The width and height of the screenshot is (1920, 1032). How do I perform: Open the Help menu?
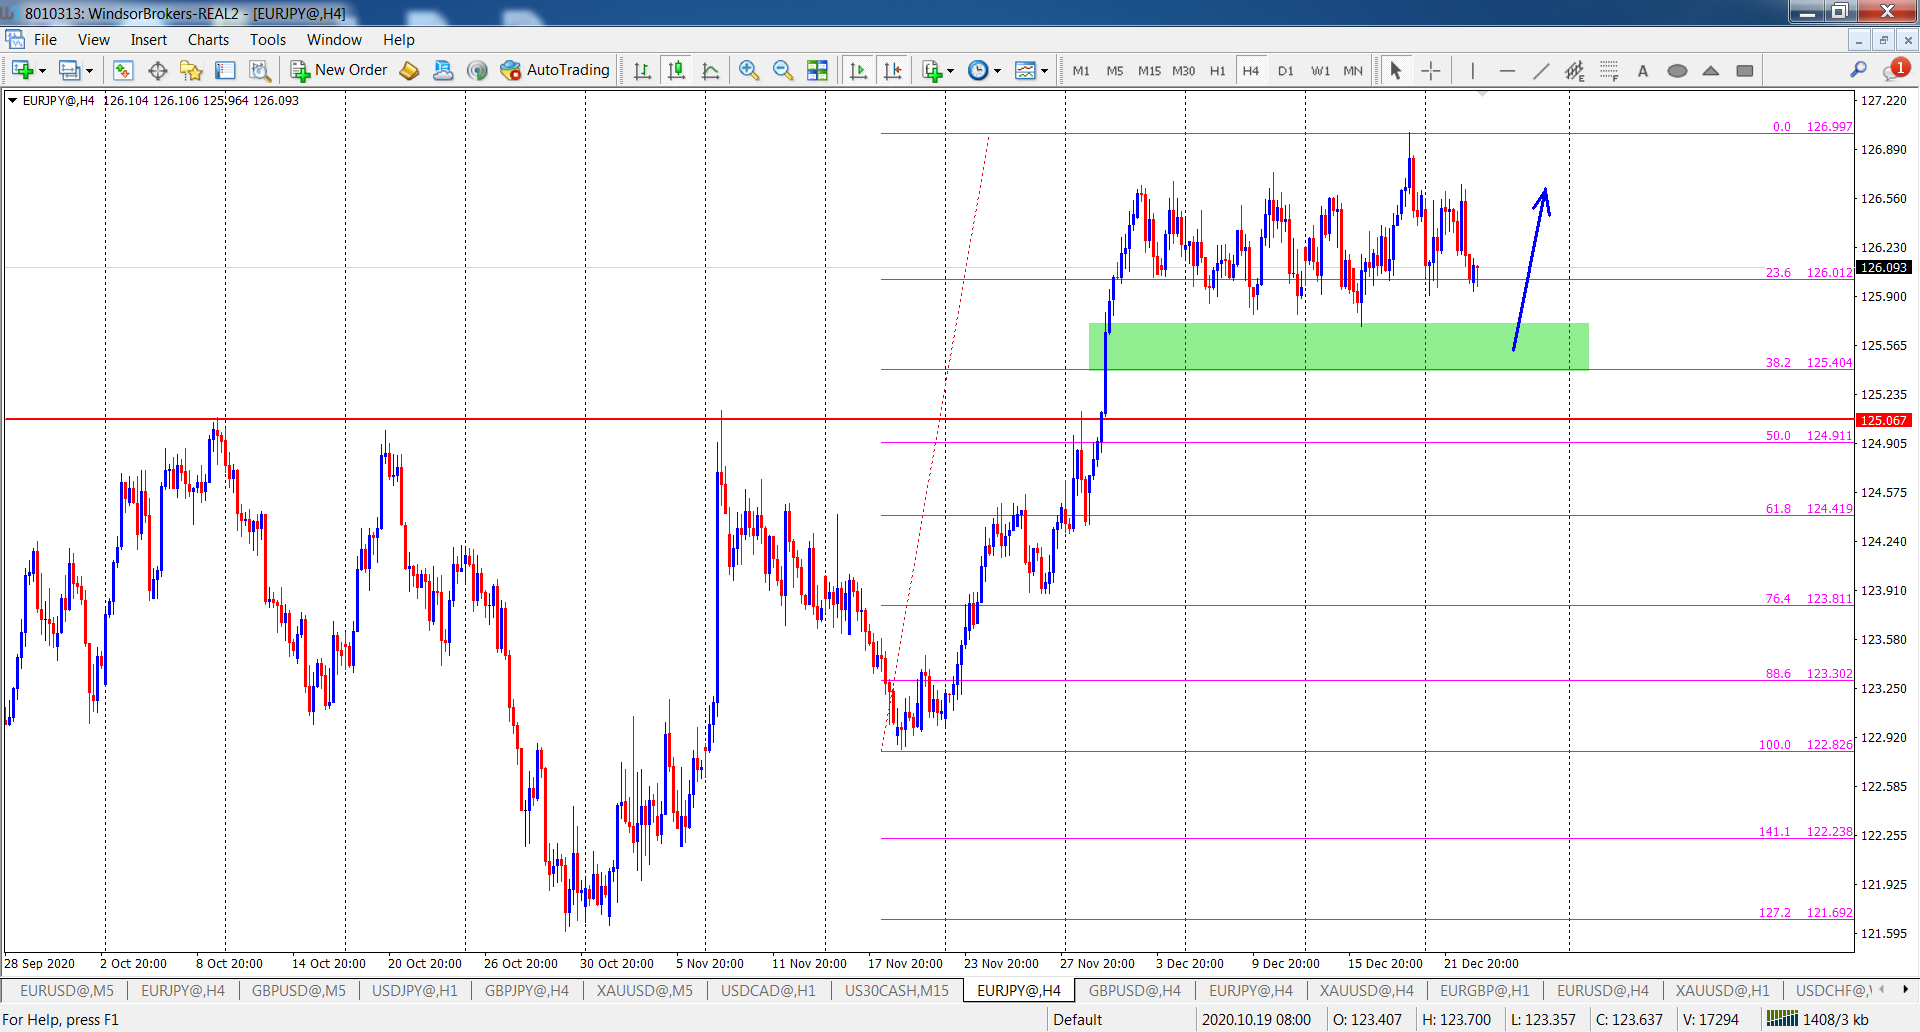pyautogui.click(x=399, y=40)
